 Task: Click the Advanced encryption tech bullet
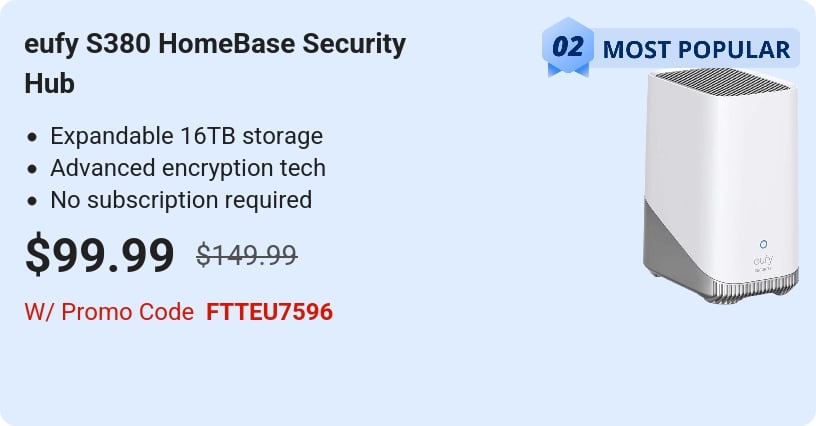pos(188,168)
